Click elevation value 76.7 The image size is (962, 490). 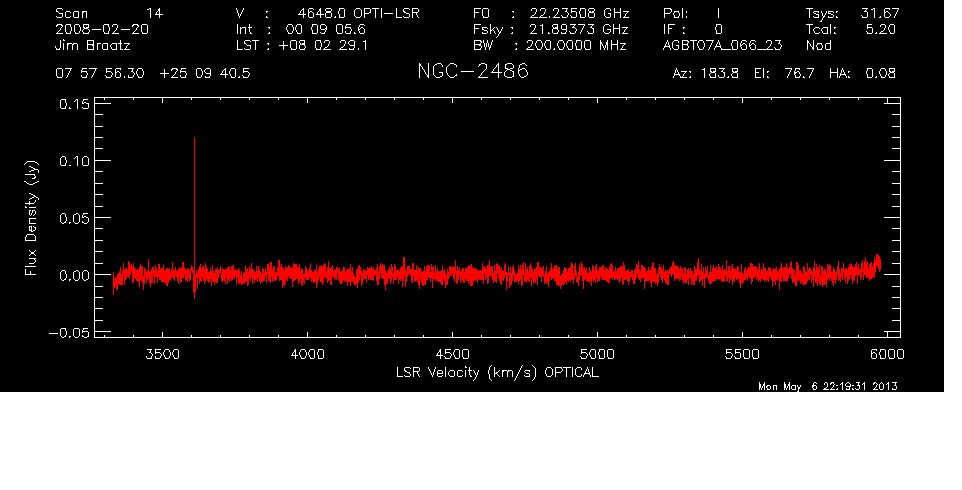[x=799, y=74]
